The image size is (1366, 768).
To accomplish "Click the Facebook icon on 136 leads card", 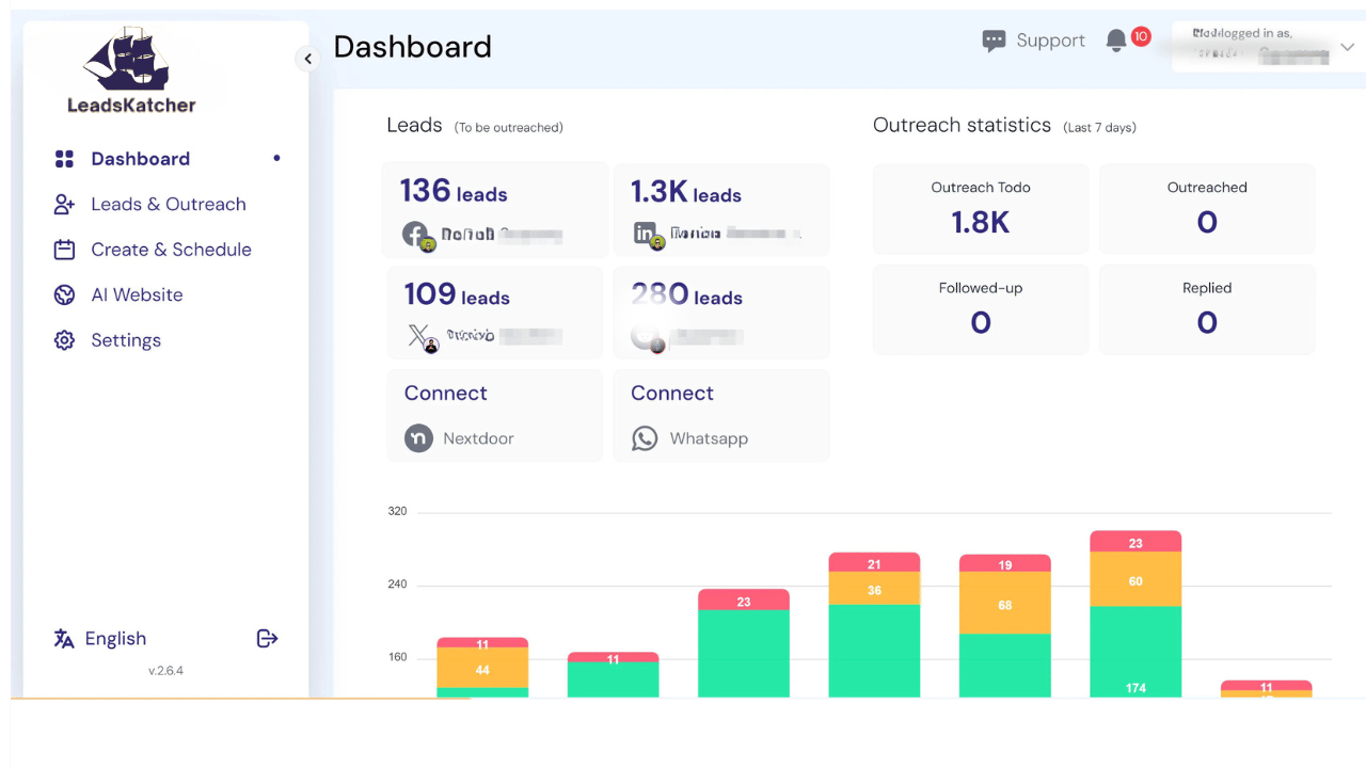I will tap(415, 234).
